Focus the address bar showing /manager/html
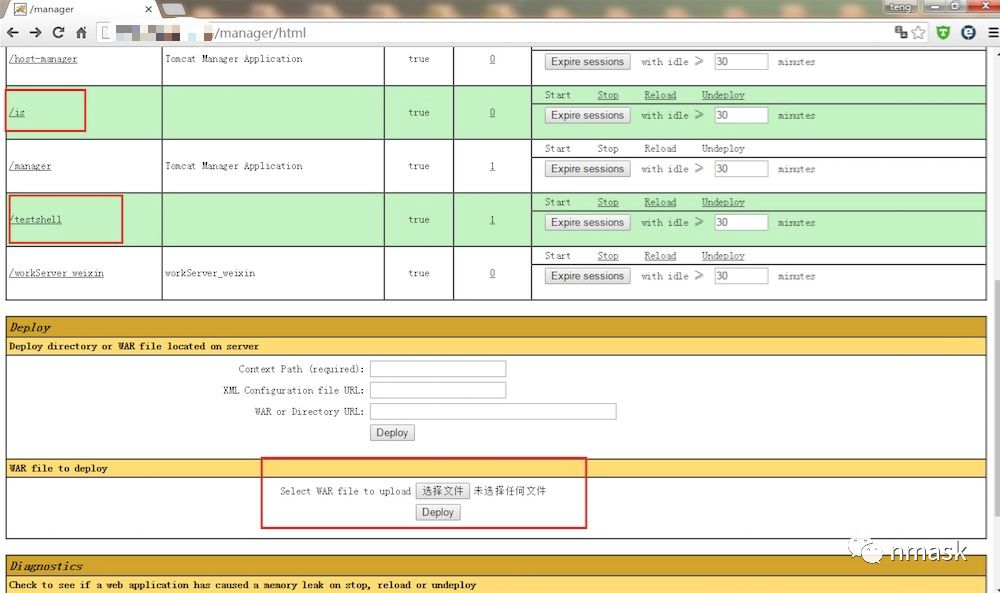This screenshot has height=593, width=1000. point(497,33)
